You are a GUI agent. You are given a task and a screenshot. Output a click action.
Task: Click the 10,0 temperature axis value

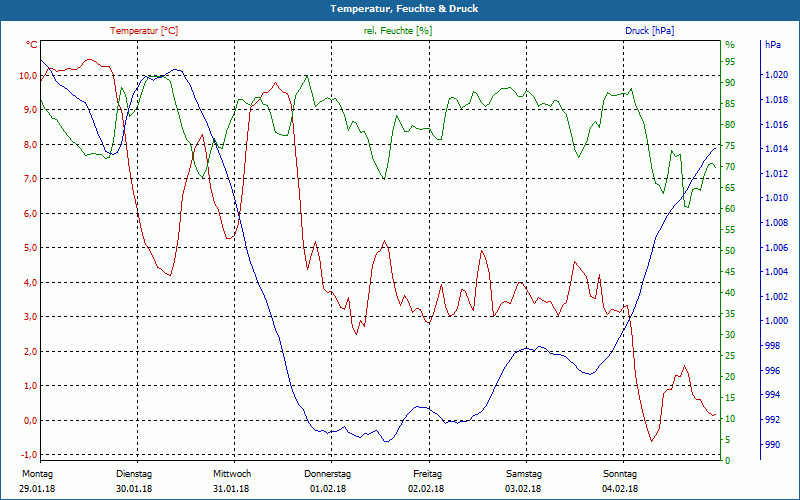[x=28, y=76]
